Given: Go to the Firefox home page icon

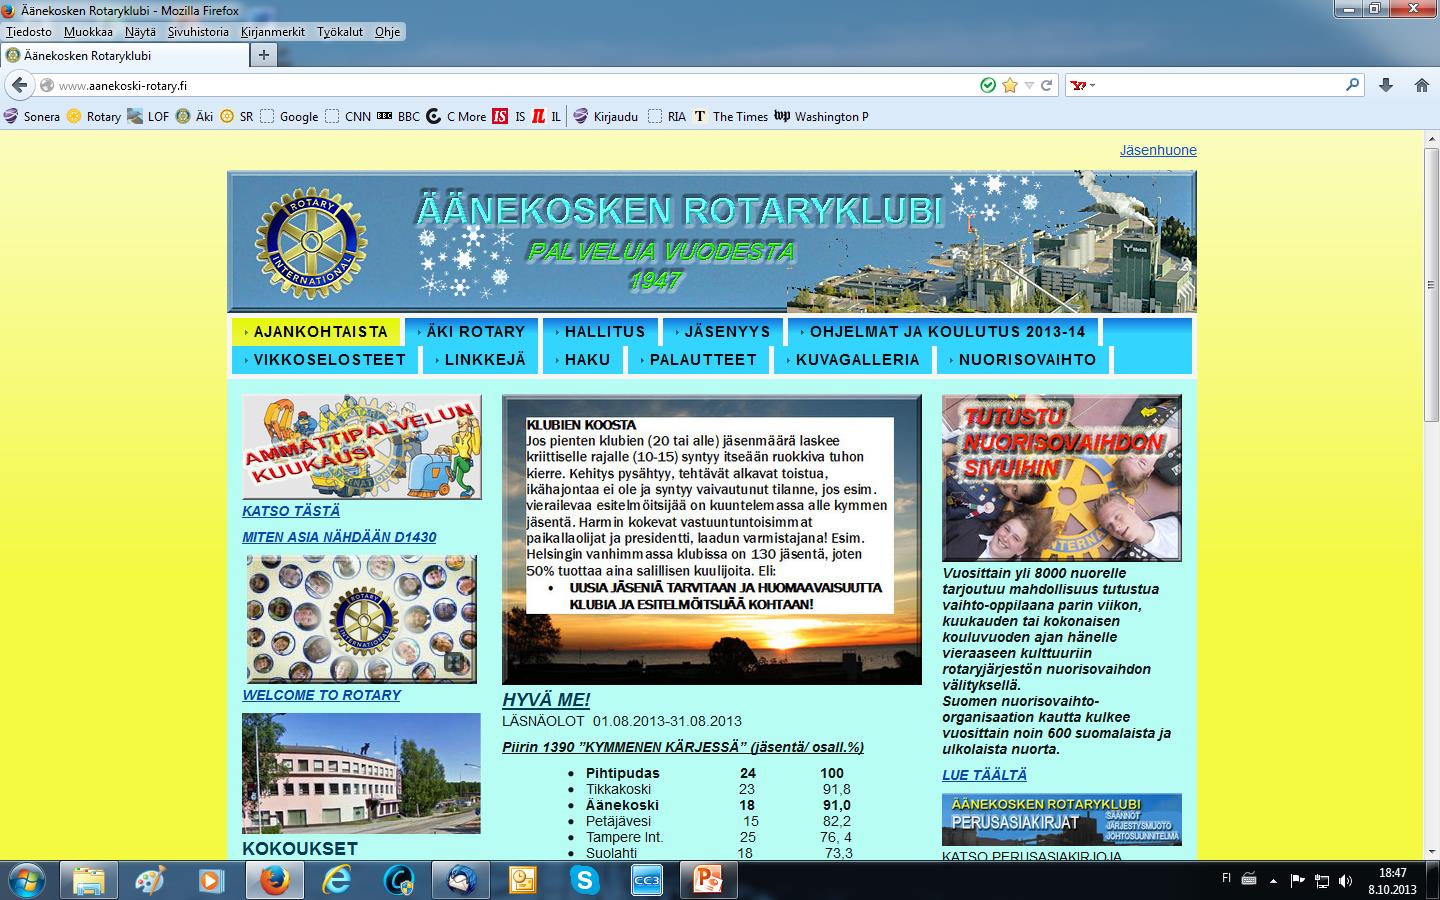Looking at the screenshot, I should [1422, 85].
